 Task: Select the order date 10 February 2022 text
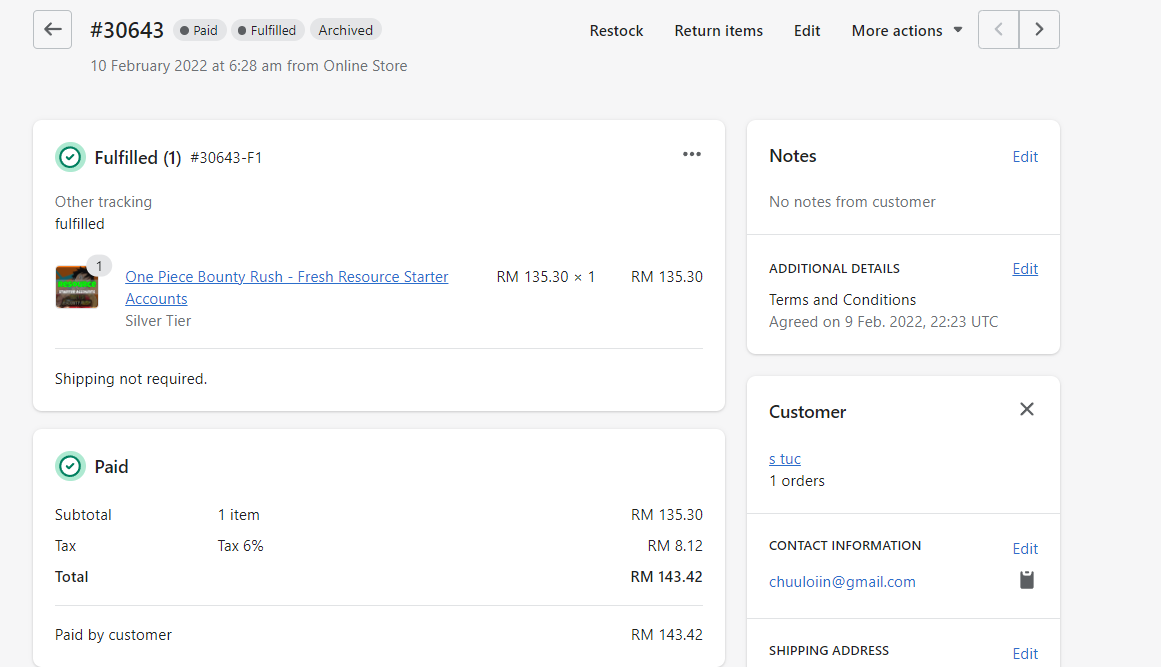(x=249, y=66)
